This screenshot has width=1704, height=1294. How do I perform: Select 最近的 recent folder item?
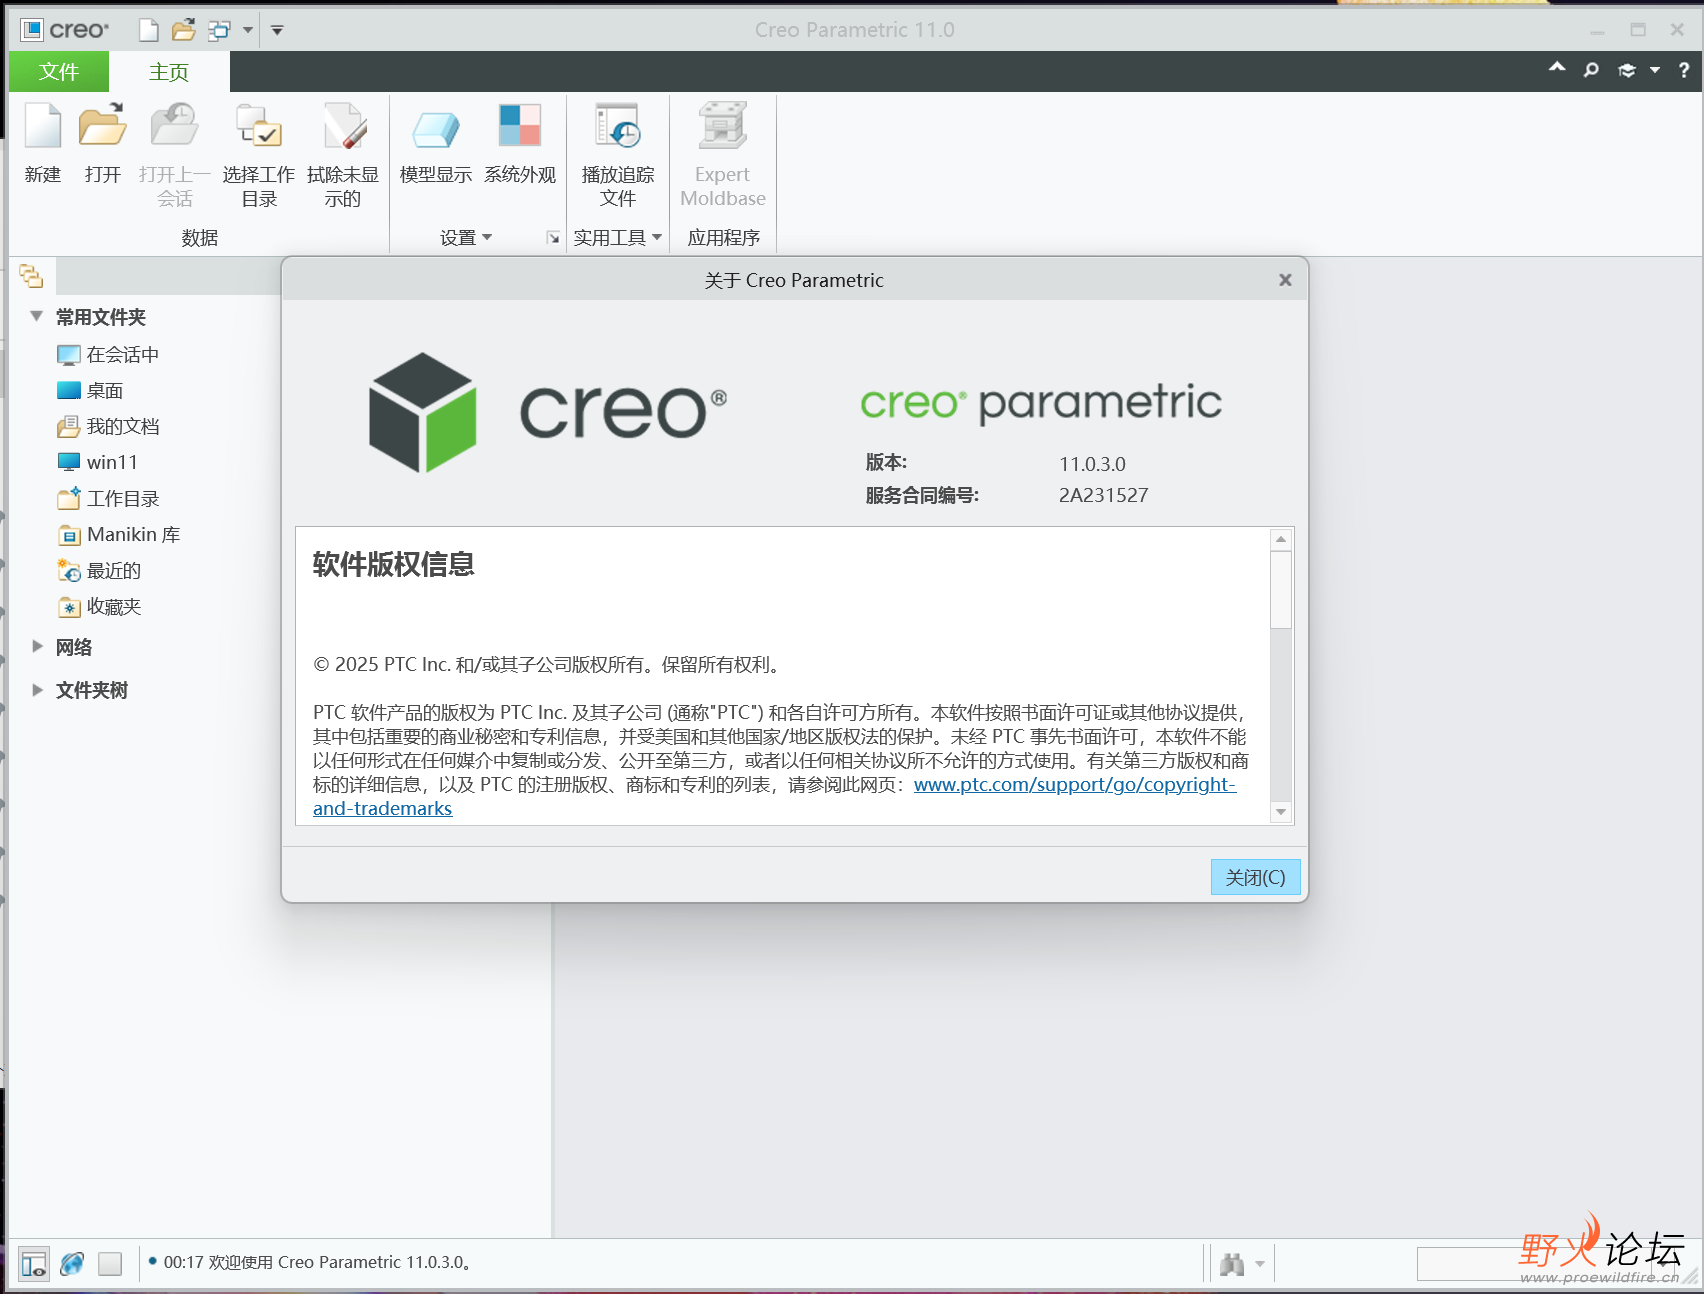pos(99,570)
